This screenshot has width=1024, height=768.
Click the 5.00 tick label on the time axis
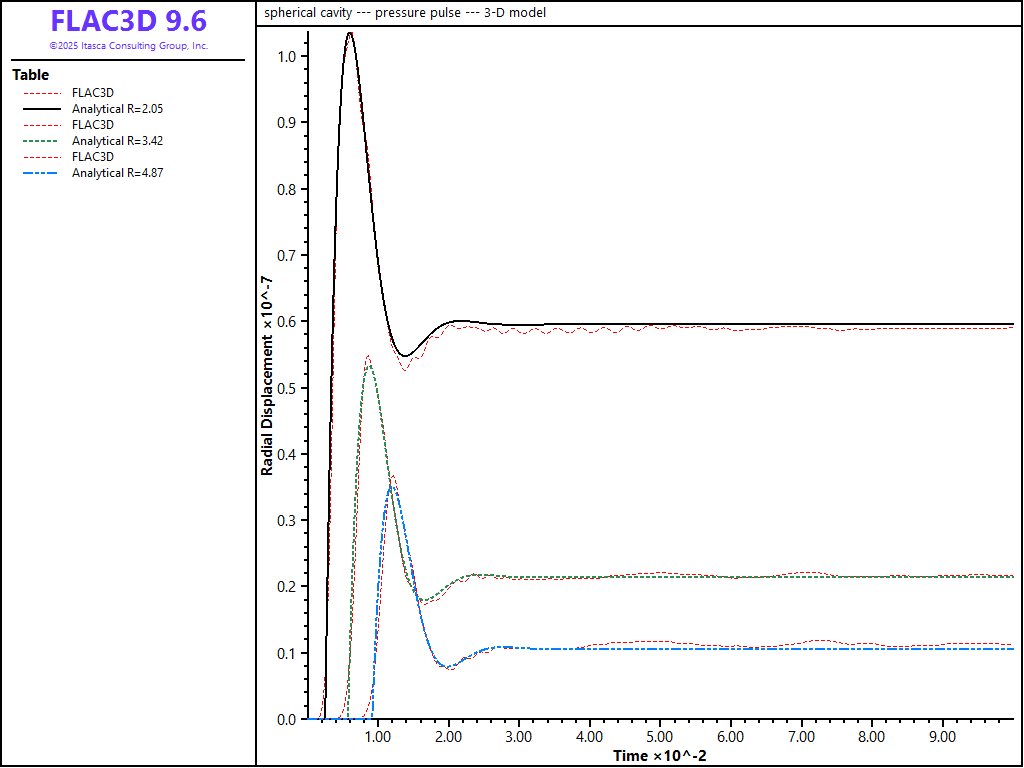(x=661, y=737)
